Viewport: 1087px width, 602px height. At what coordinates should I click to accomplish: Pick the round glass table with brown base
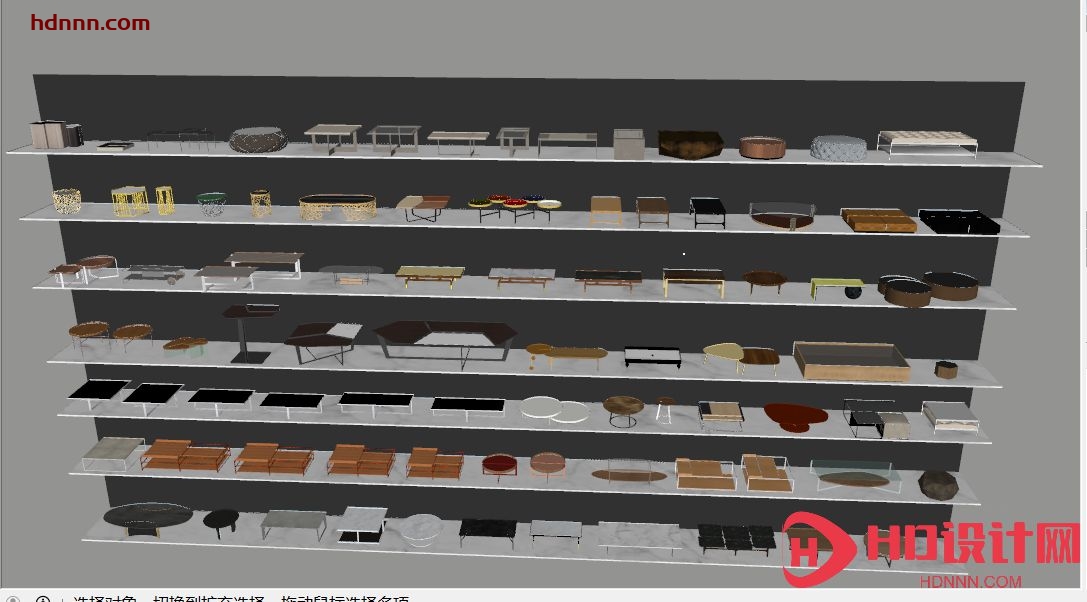(x=782, y=216)
